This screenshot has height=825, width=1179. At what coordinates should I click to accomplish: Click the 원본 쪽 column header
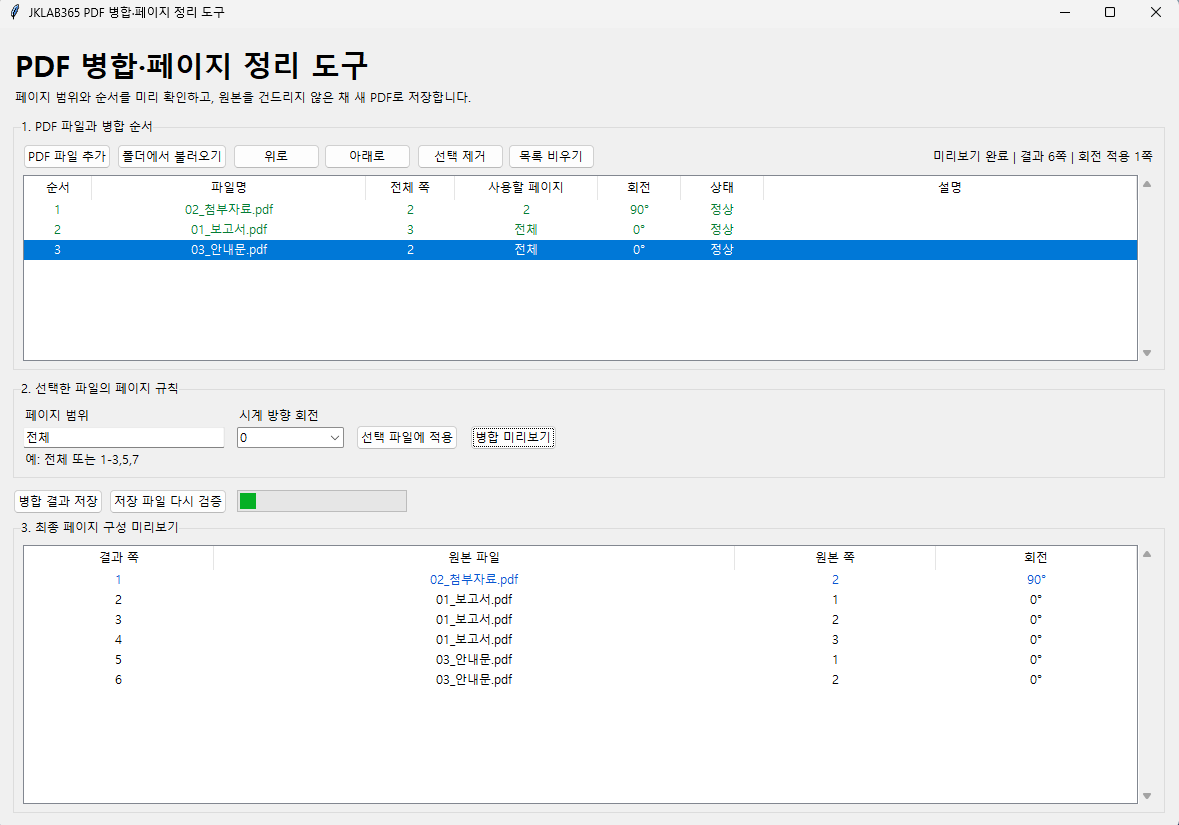click(x=835, y=558)
